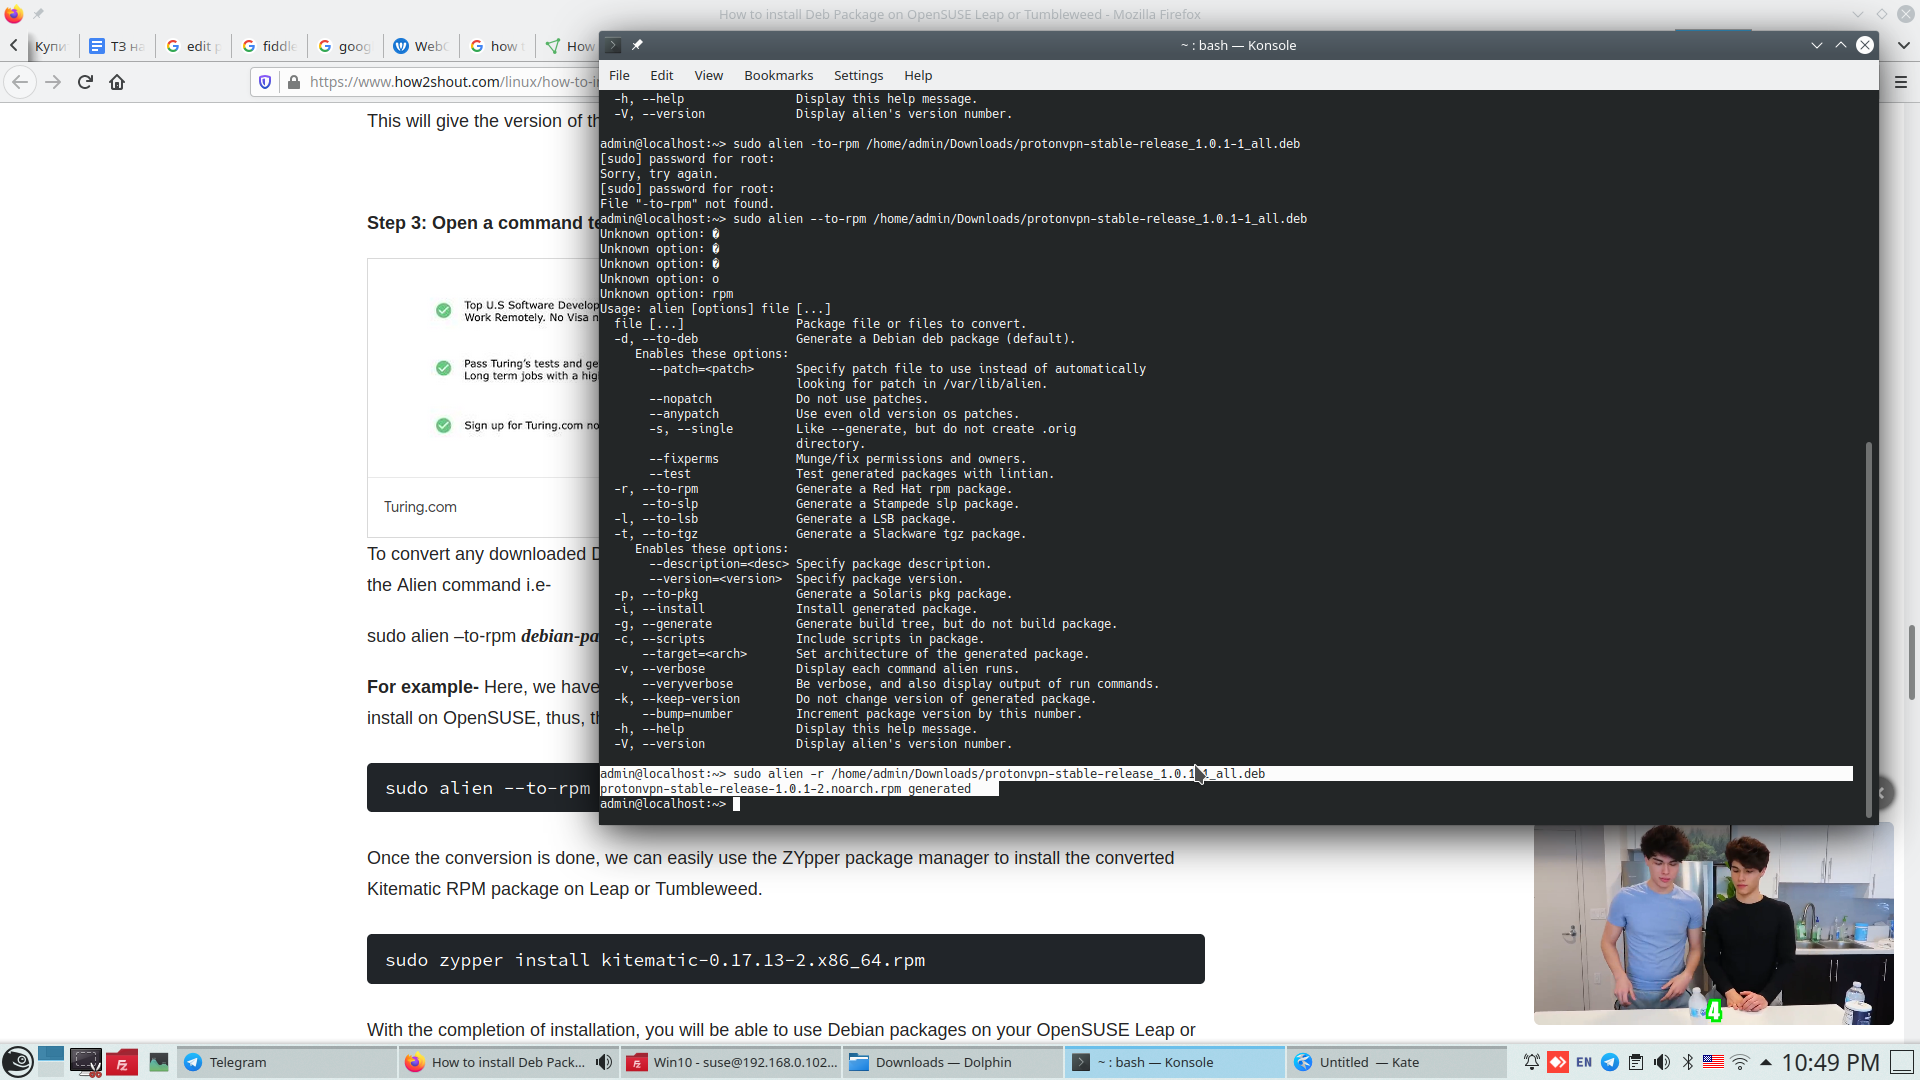Open Telegram tray icon
This screenshot has width=1920, height=1080.
point(1610,1062)
